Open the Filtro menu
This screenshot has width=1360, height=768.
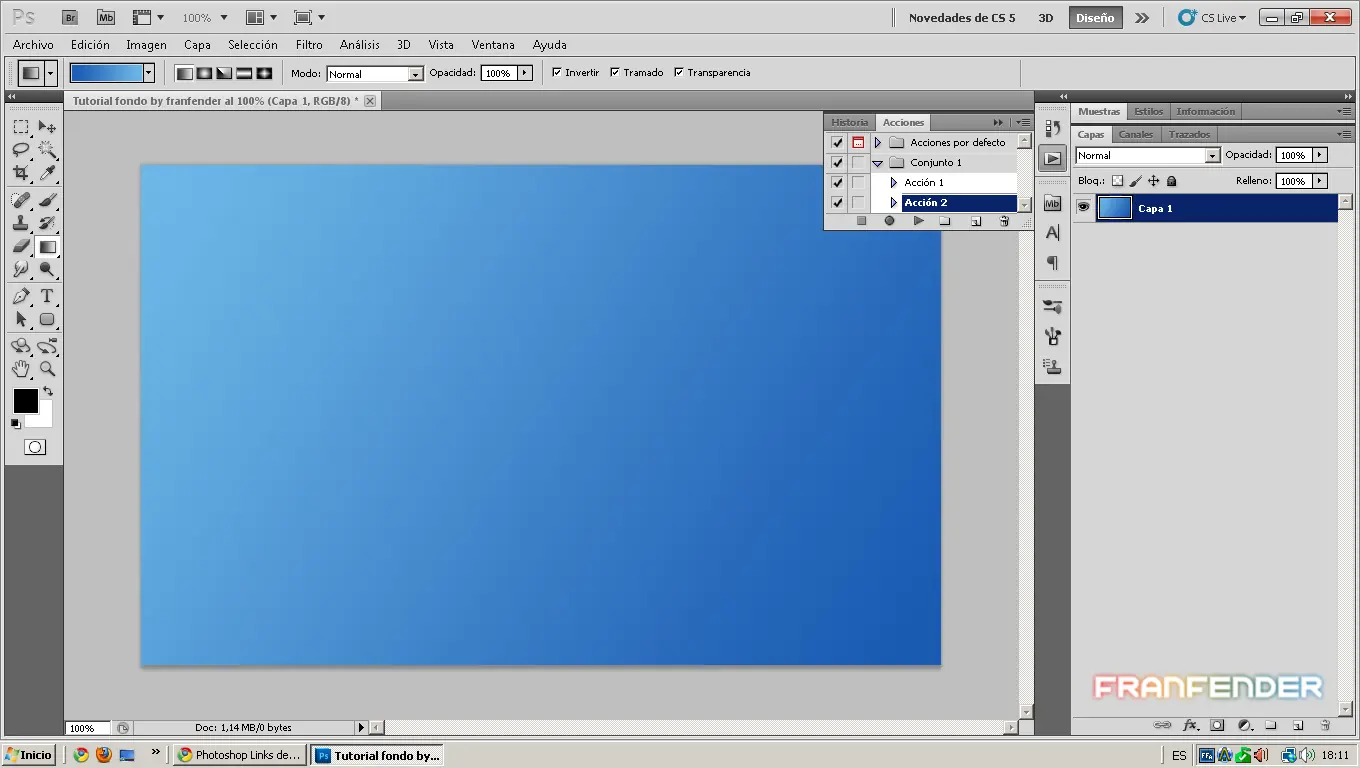(x=309, y=44)
